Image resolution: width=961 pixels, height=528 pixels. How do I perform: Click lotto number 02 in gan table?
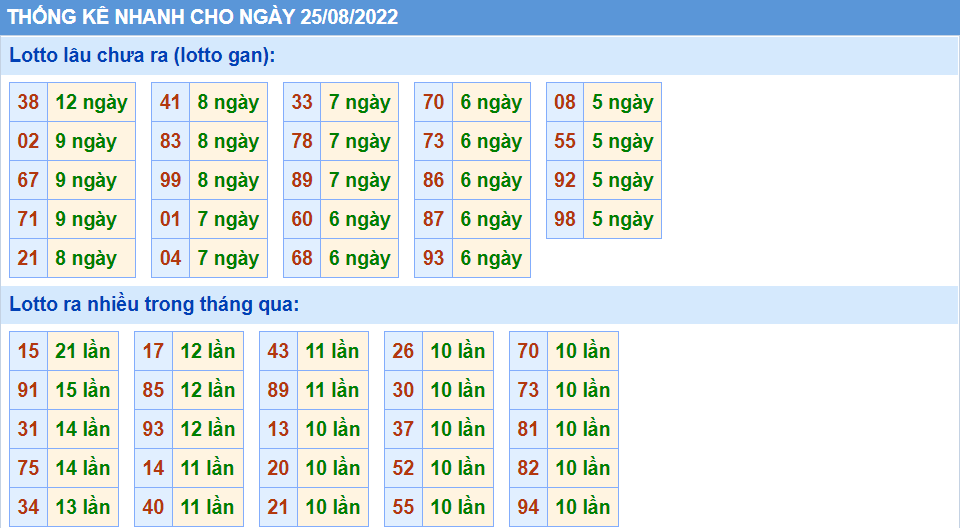tap(29, 141)
